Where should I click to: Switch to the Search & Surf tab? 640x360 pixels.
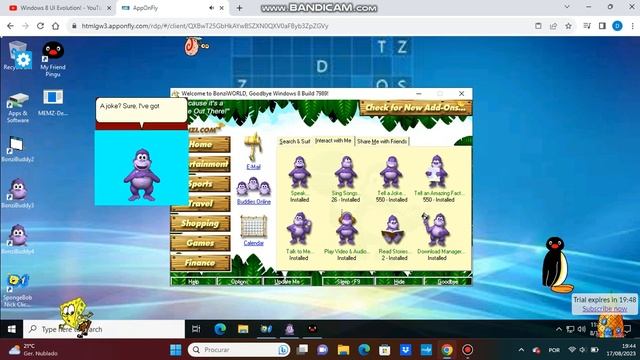coord(295,141)
